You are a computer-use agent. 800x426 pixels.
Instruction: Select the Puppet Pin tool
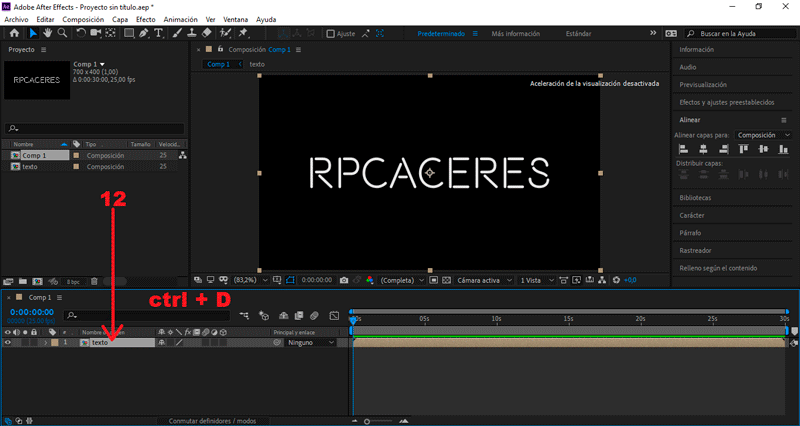(243, 33)
